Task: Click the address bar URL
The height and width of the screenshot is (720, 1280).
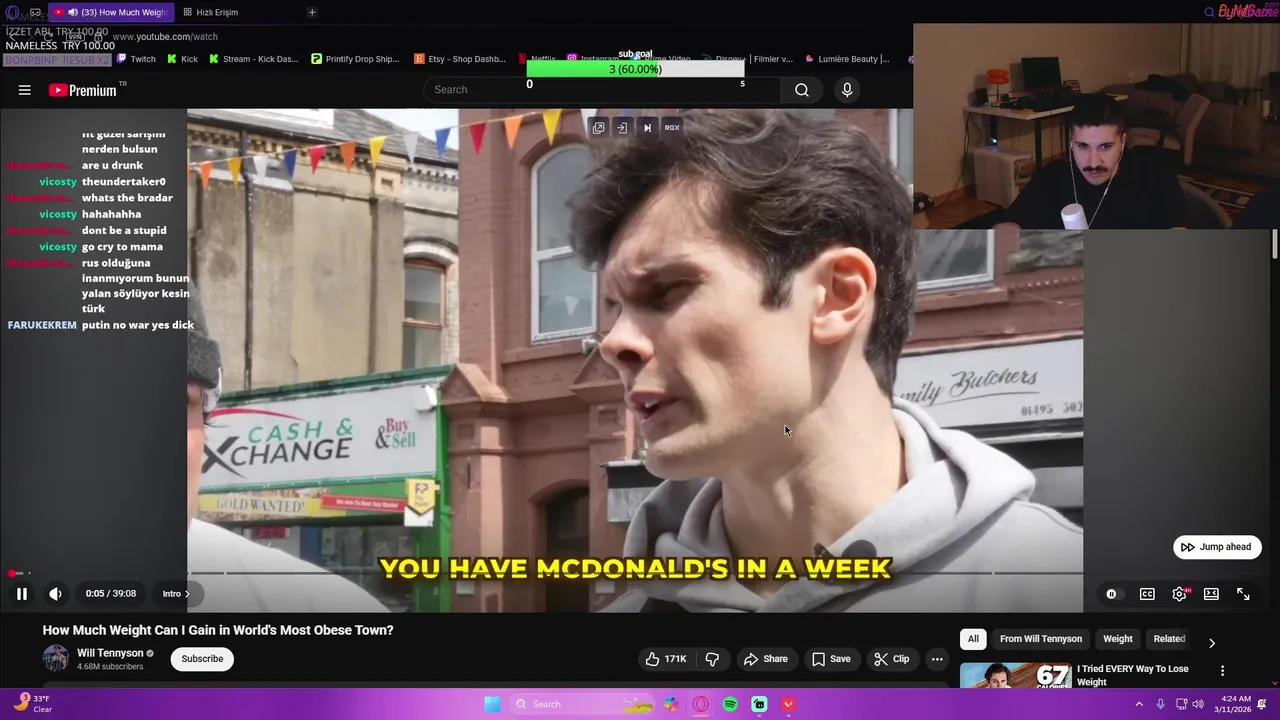Action: 165,37
